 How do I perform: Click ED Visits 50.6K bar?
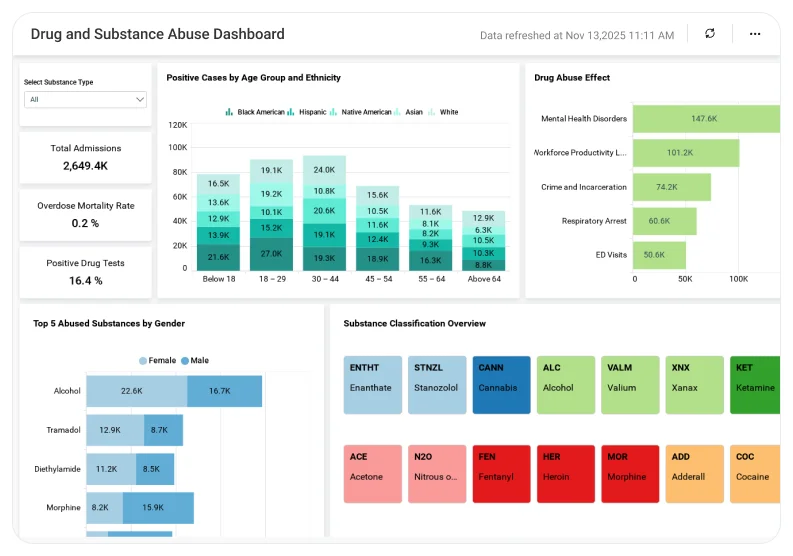(659, 255)
